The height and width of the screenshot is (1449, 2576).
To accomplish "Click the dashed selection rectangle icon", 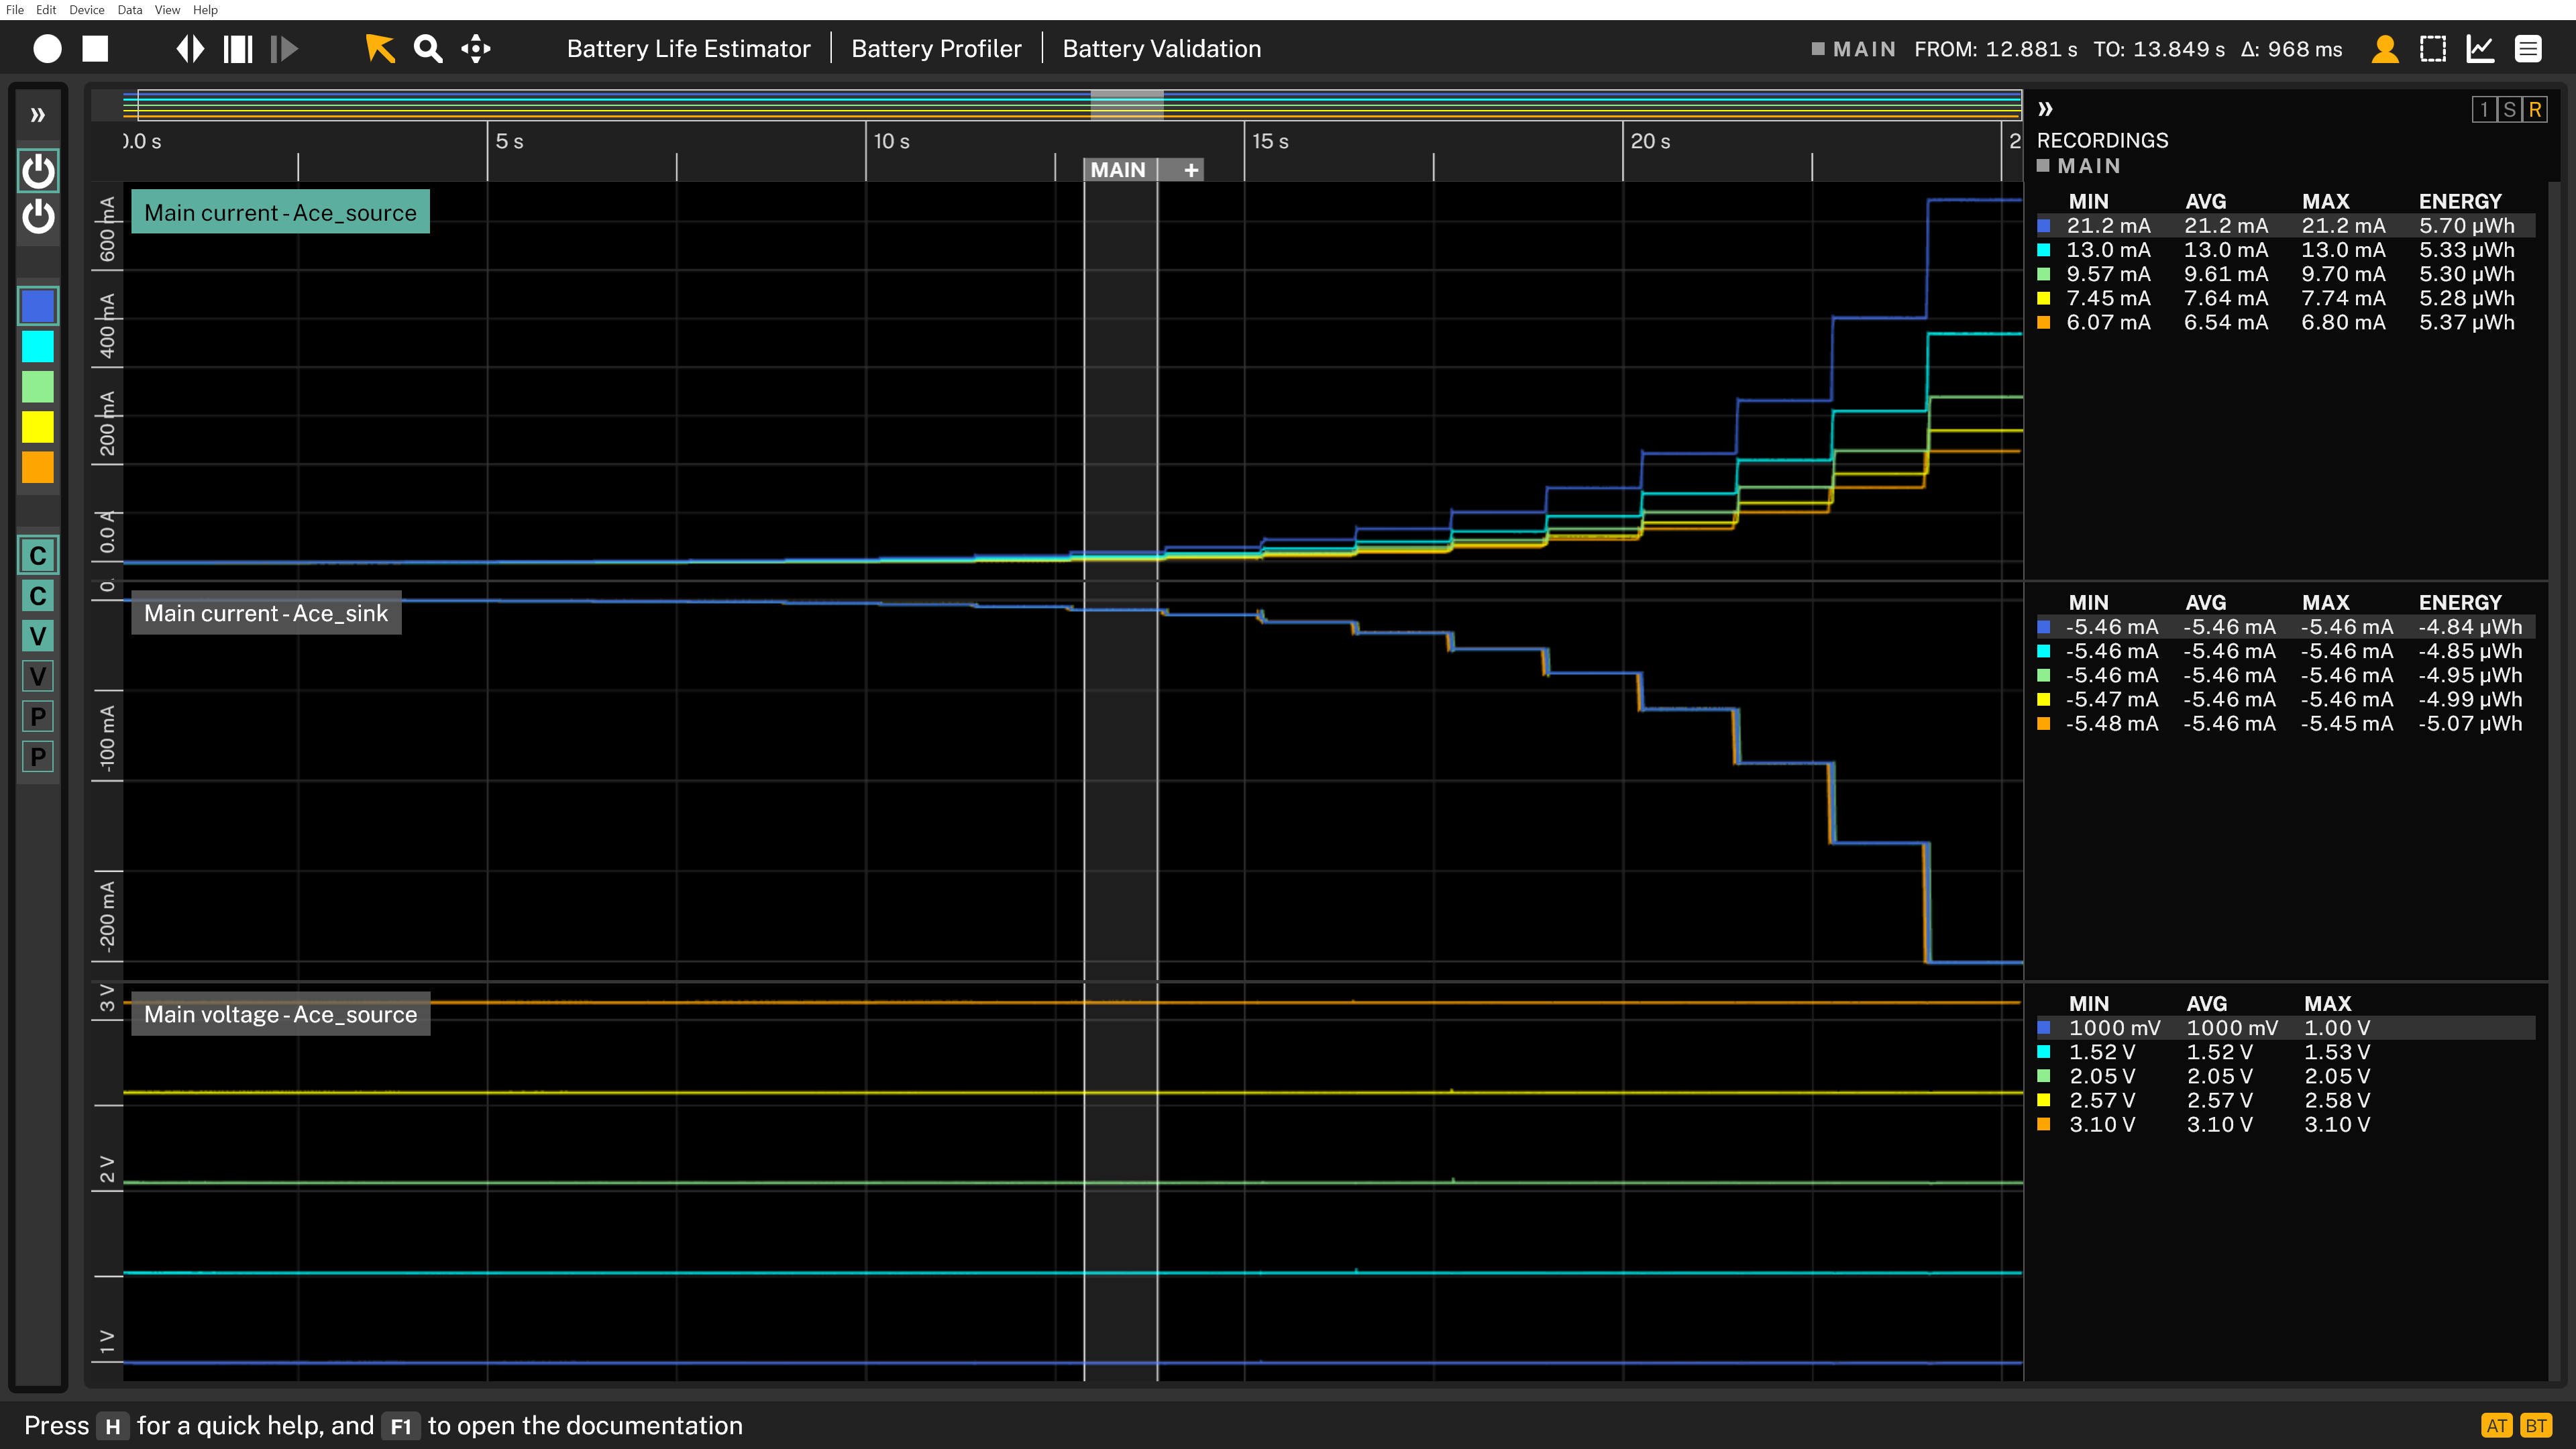I will (x=2433, y=49).
